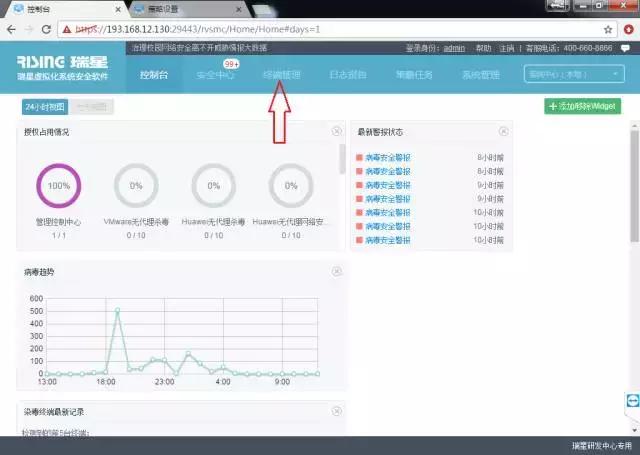Switch to the one-week view toggle
The width and height of the screenshot is (640, 455).
[91, 107]
